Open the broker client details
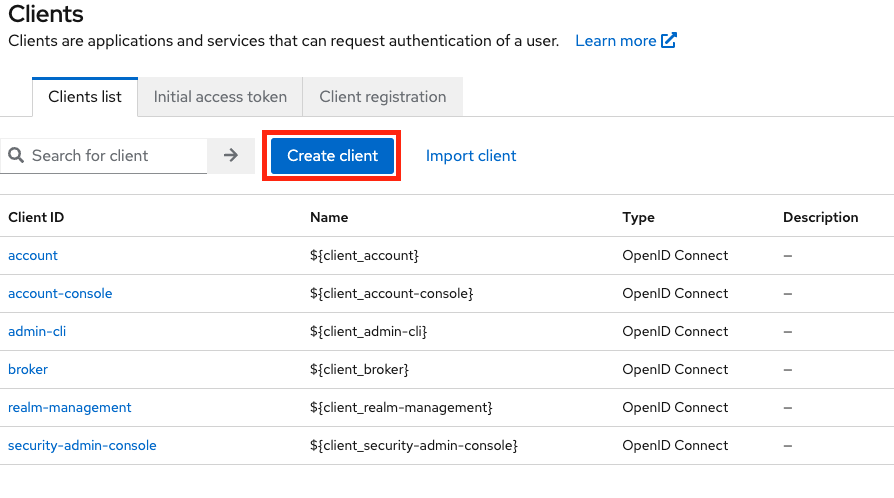The height and width of the screenshot is (498, 894). coord(28,370)
